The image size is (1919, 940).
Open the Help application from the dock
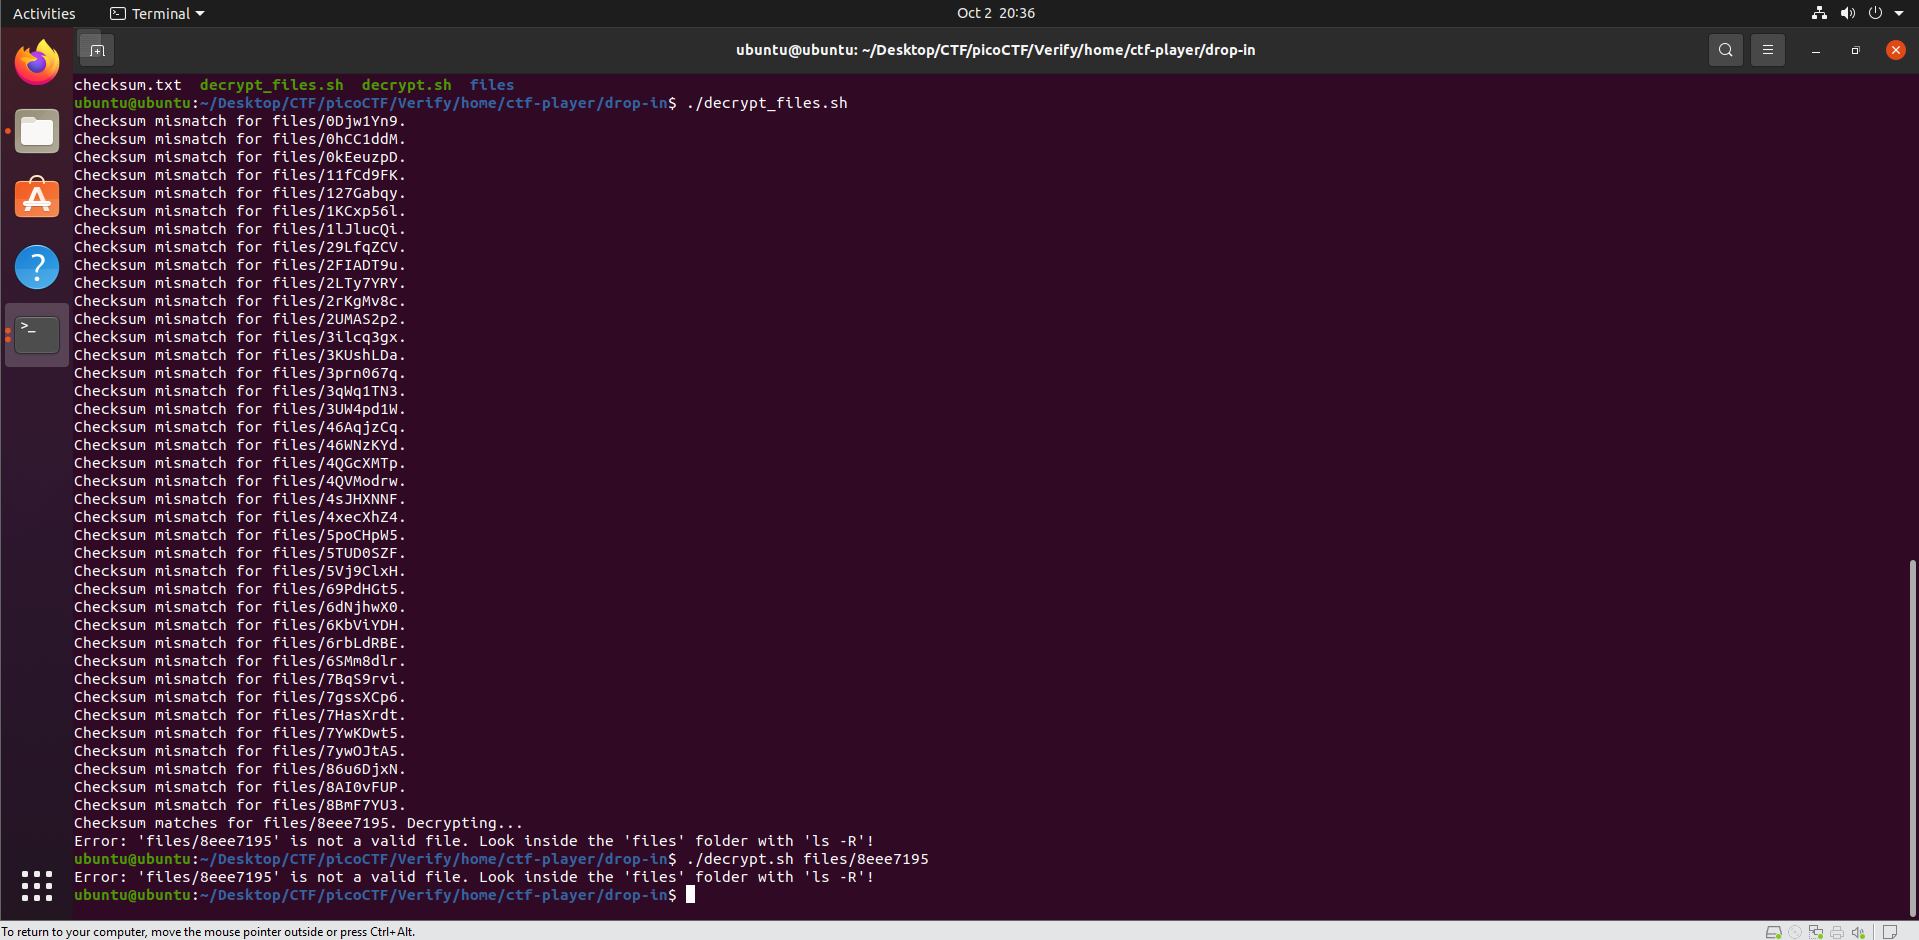36,267
